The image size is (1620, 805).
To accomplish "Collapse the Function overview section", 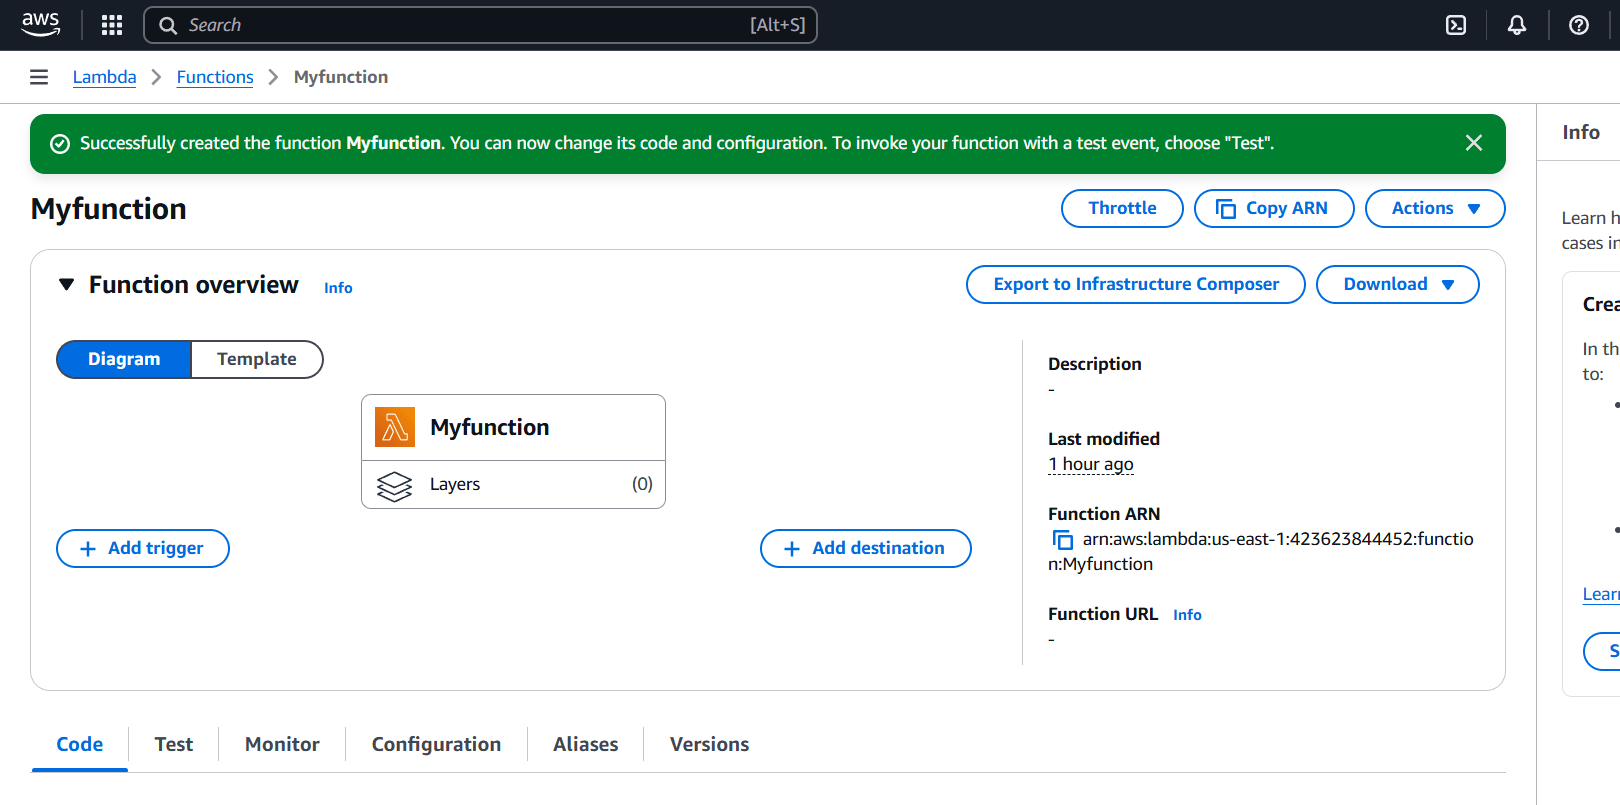I will 67,285.
